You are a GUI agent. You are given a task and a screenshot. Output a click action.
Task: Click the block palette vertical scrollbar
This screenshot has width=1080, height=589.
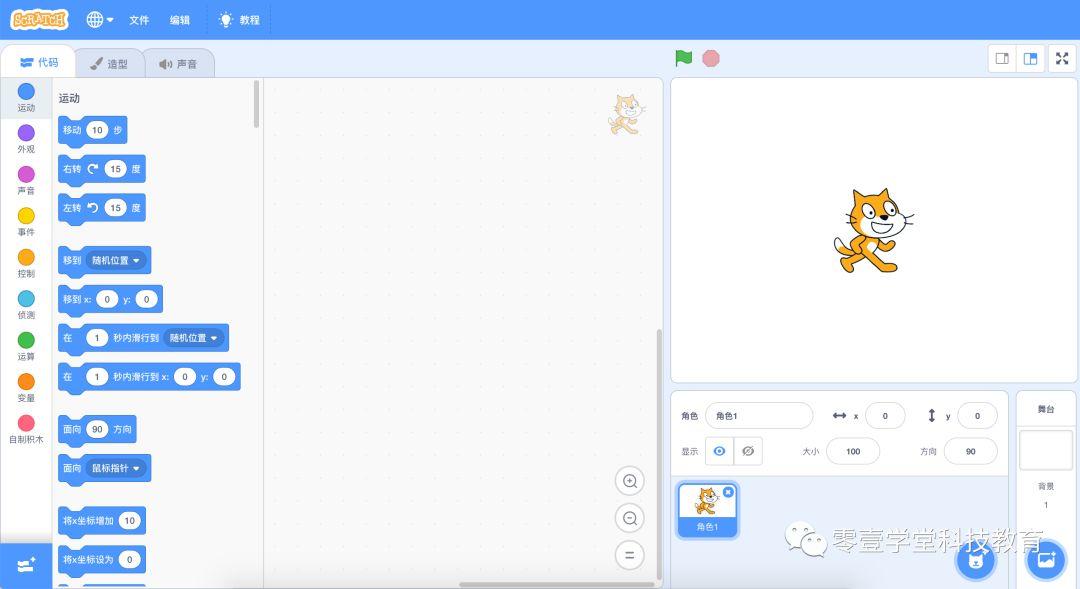click(x=256, y=104)
